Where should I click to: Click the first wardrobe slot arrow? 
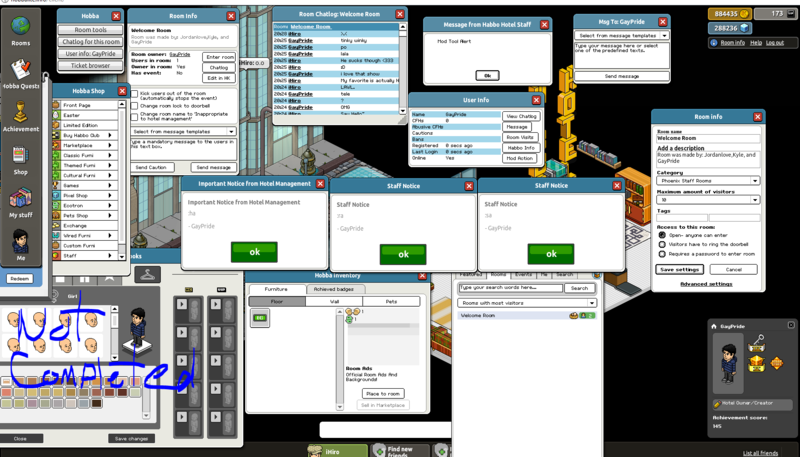(182, 304)
